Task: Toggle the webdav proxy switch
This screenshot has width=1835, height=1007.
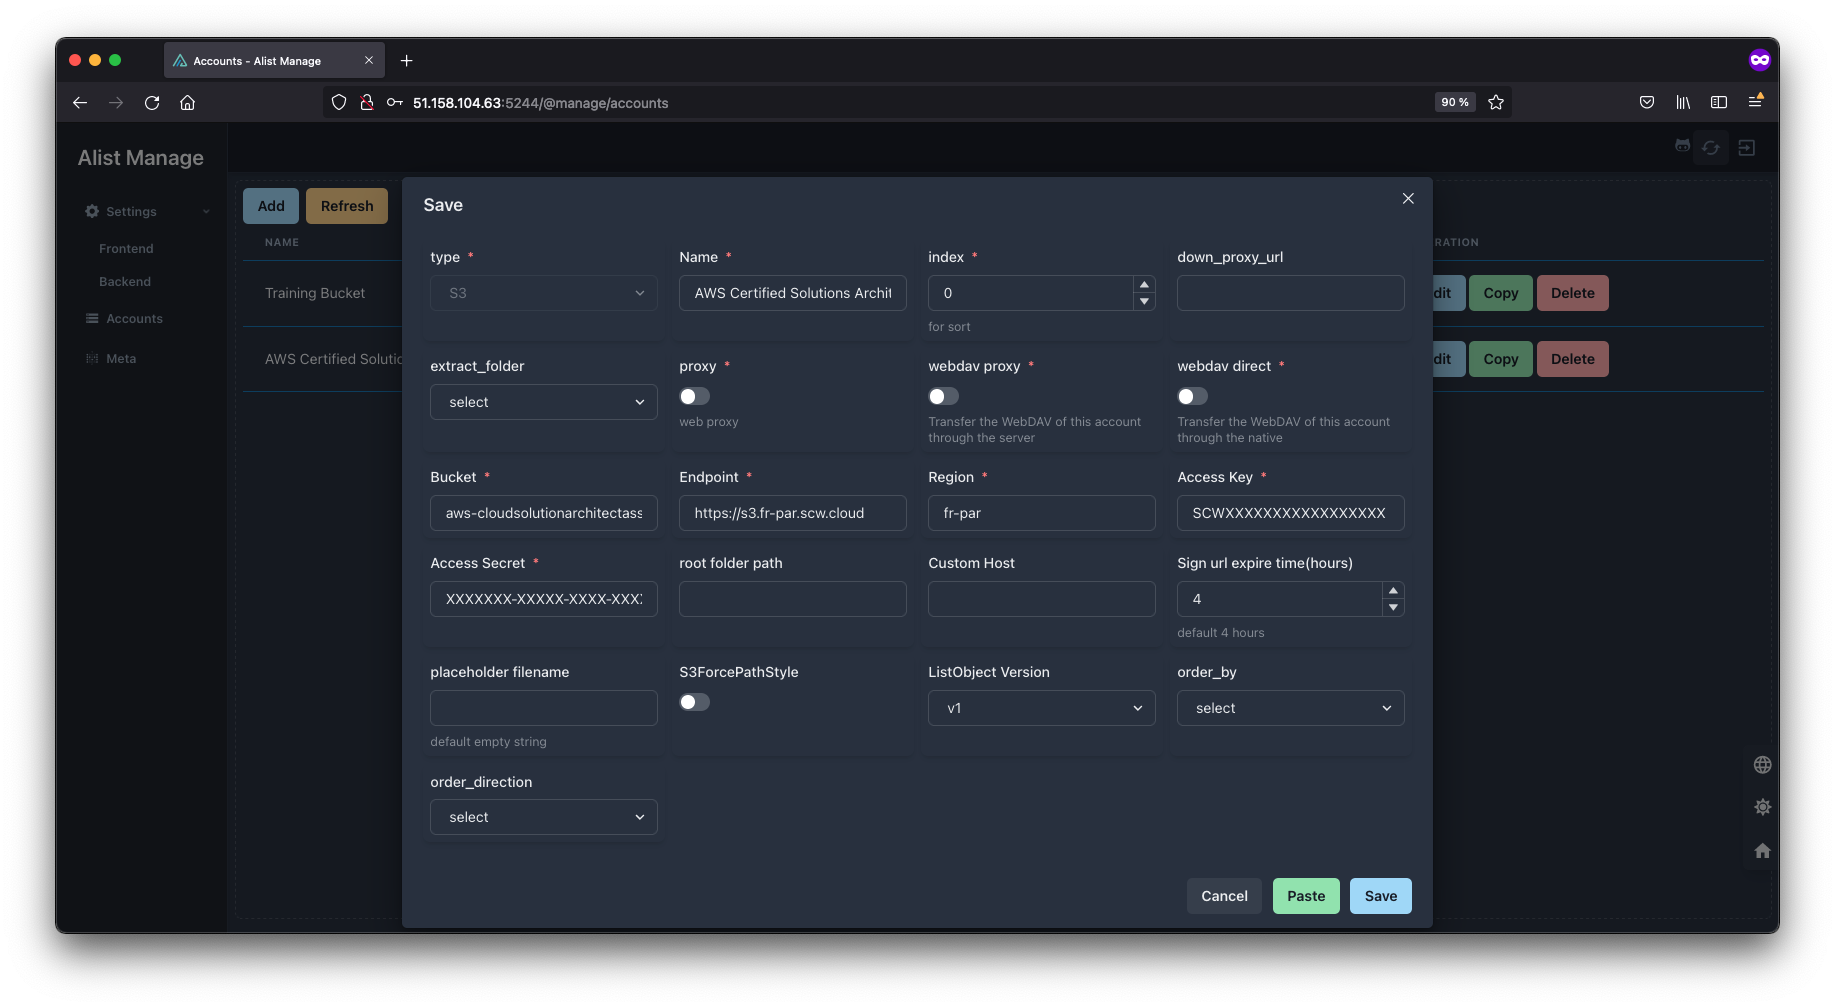Action: click(943, 396)
